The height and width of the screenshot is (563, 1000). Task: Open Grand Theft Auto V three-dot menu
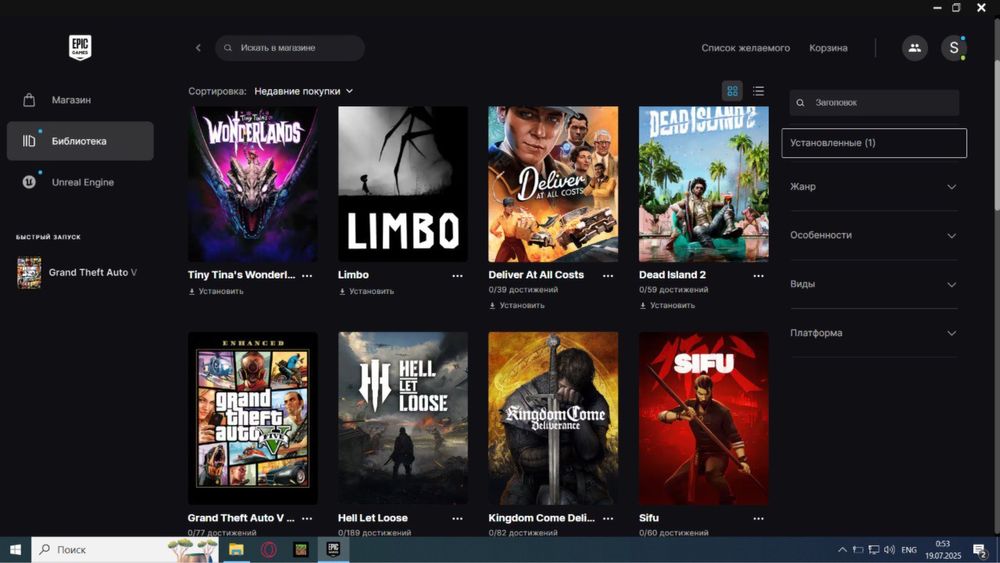(x=307, y=518)
